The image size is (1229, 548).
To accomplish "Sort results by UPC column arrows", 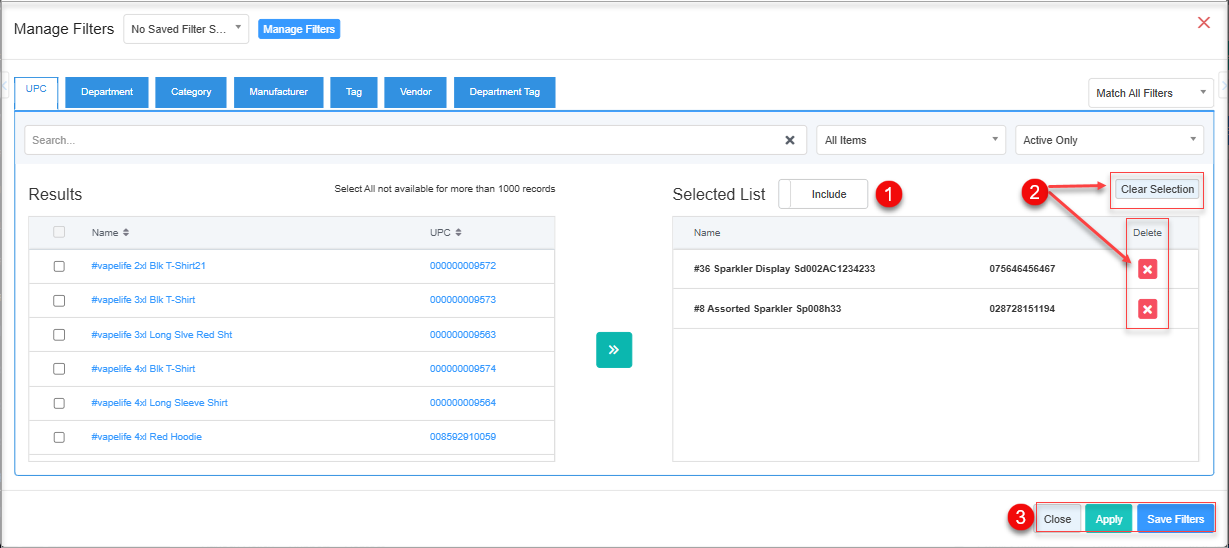I will (458, 233).
